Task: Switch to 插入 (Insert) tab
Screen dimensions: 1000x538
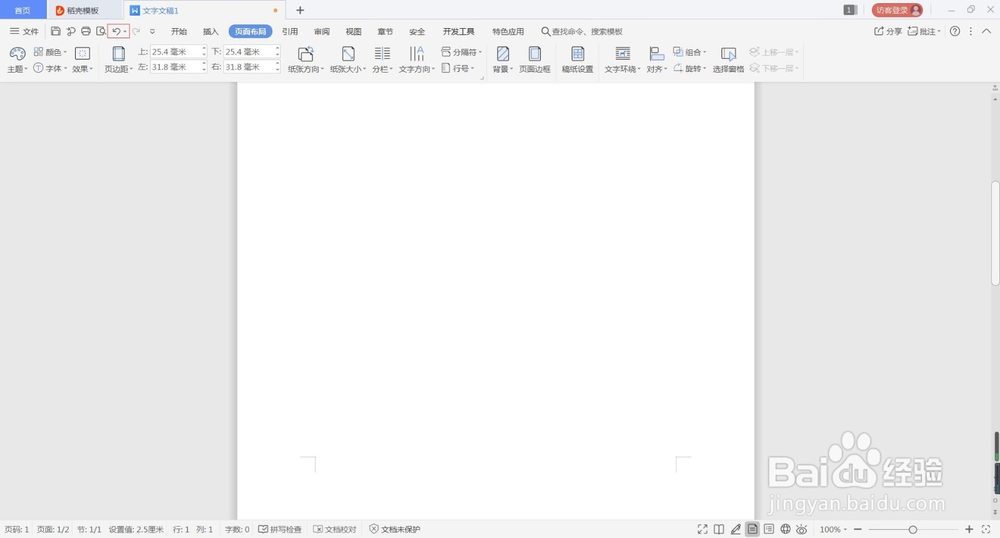Action: (x=210, y=31)
